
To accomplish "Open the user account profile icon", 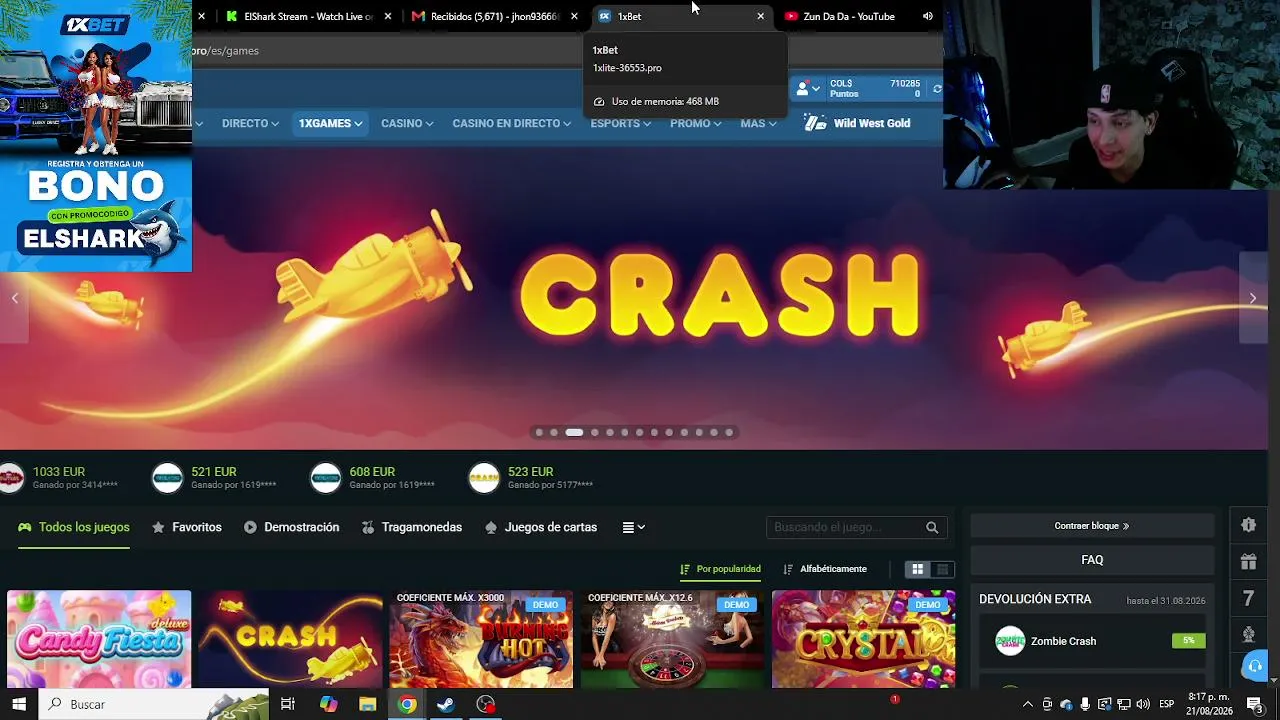I will 803,89.
